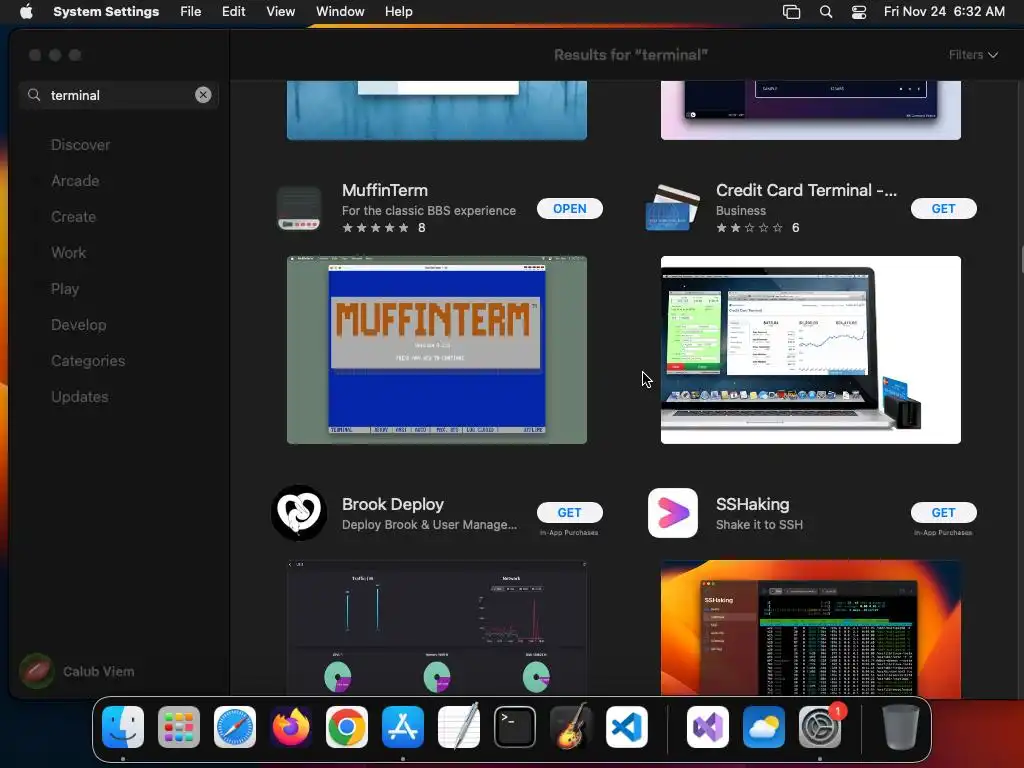
Task: Select Create in sidebar
Action: 73,217
